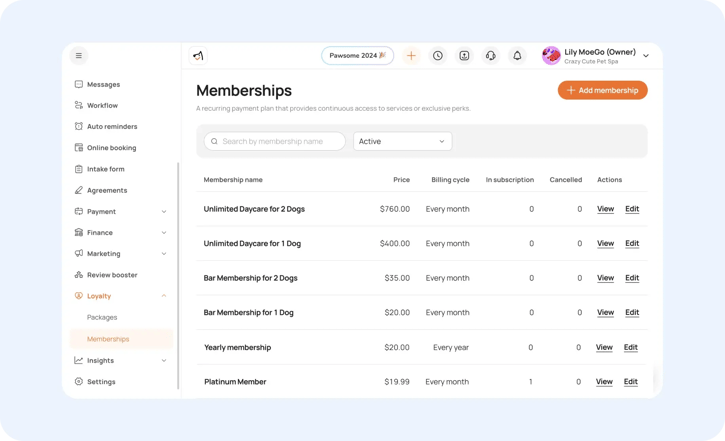The image size is (725, 441).
Task: Click the Pawsome 2024 button
Action: point(357,55)
